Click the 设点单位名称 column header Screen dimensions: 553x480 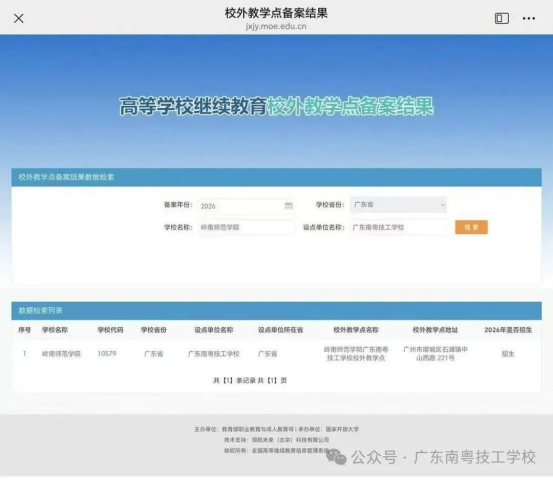click(214, 330)
